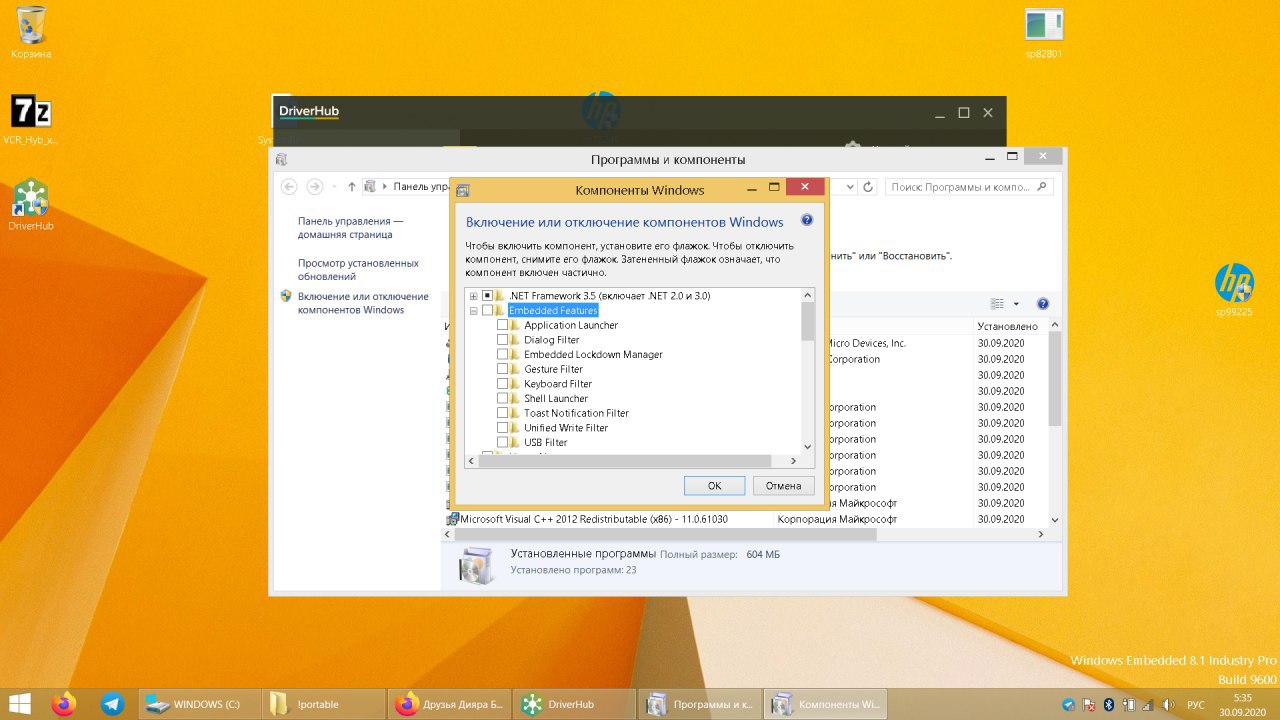The width and height of the screenshot is (1280, 720).
Task: Click the taskbar clock showing 5:35
Action: click(1242, 705)
